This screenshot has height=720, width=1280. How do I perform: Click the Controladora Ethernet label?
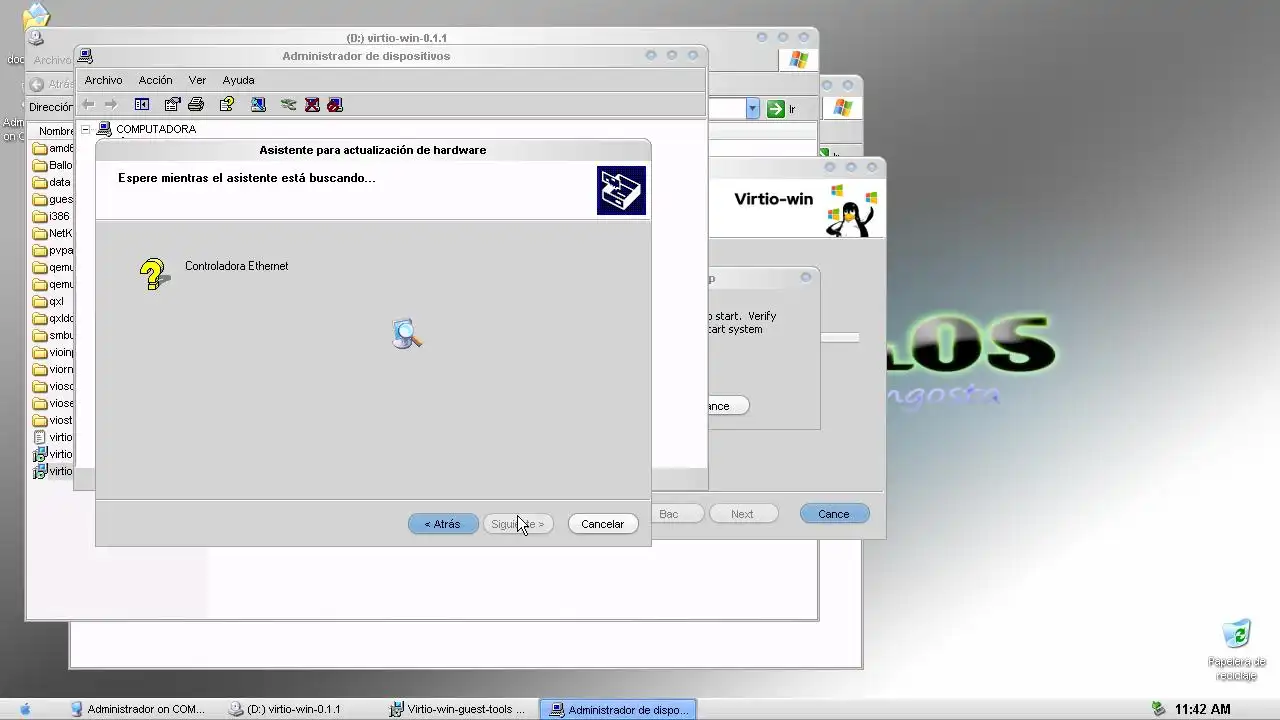[236, 266]
